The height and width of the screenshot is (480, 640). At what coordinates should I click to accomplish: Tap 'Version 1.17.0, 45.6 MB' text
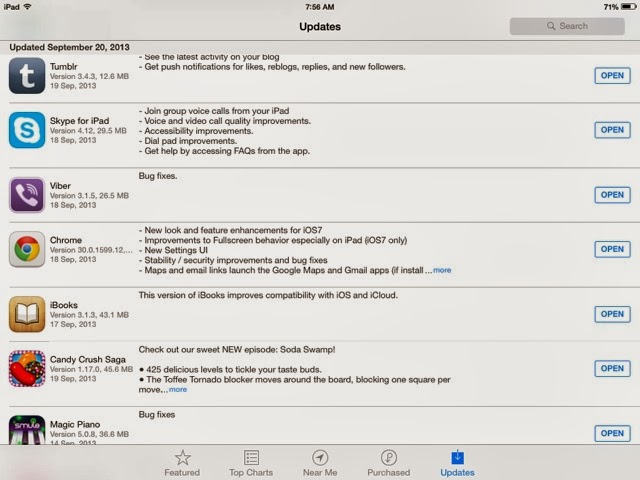click(x=91, y=369)
